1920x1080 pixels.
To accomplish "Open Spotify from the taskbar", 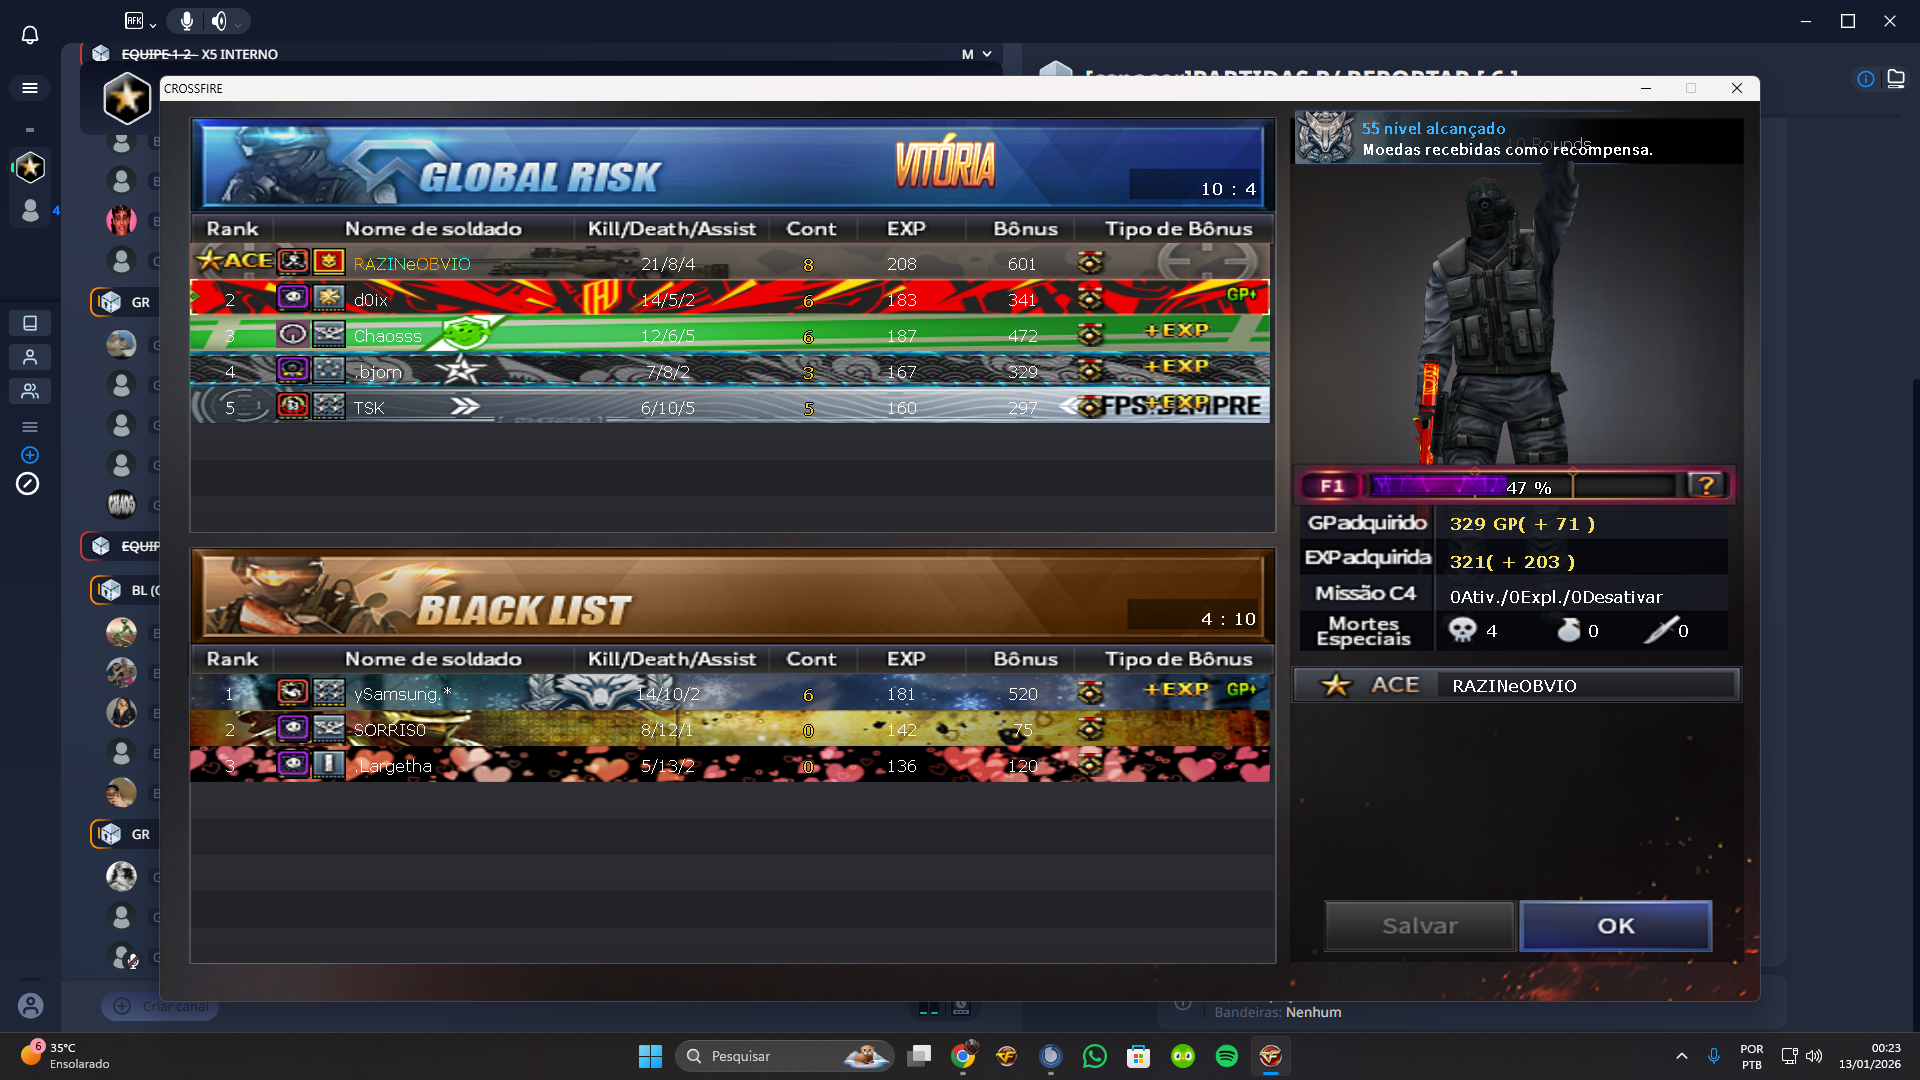I will coord(1227,1056).
